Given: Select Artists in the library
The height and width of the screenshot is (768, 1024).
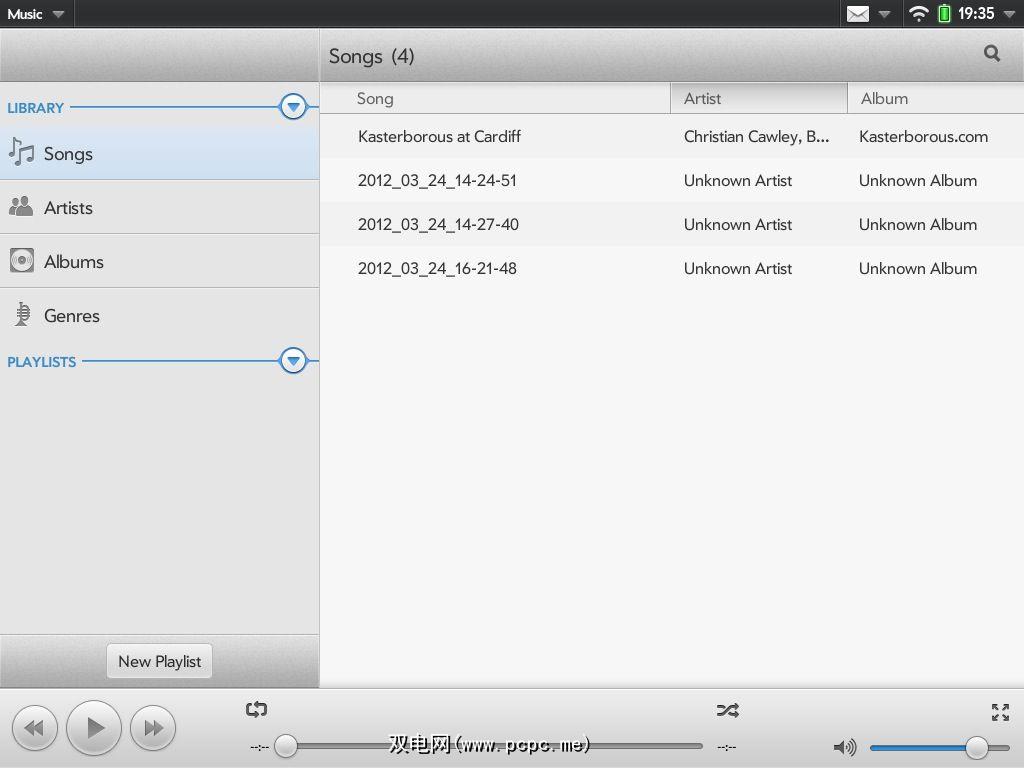Looking at the screenshot, I should (159, 207).
